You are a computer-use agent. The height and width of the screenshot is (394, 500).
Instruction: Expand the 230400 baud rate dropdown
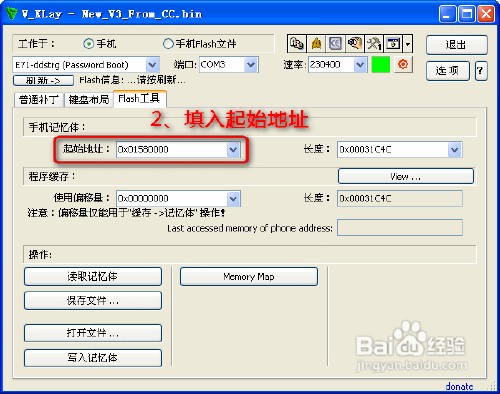[x=360, y=65]
